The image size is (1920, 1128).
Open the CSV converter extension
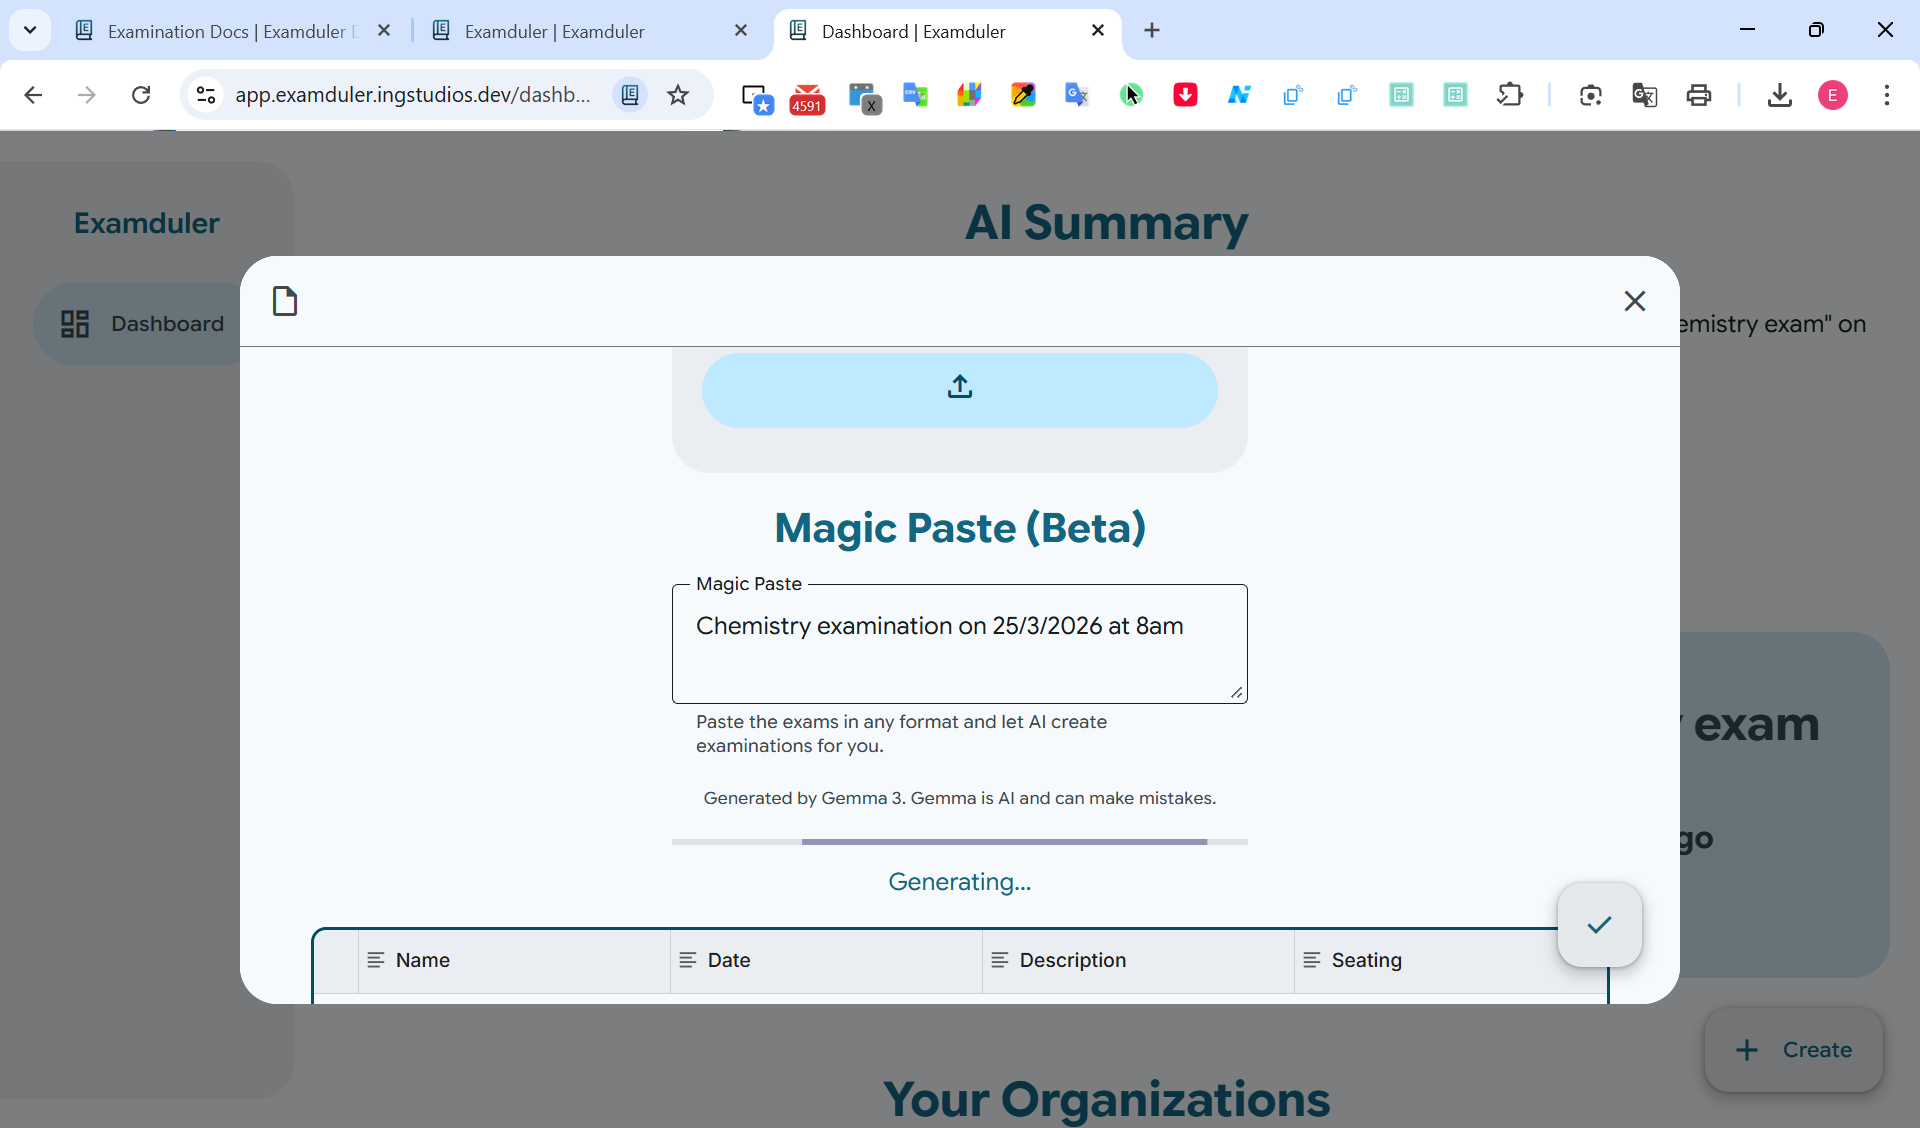pos(916,95)
